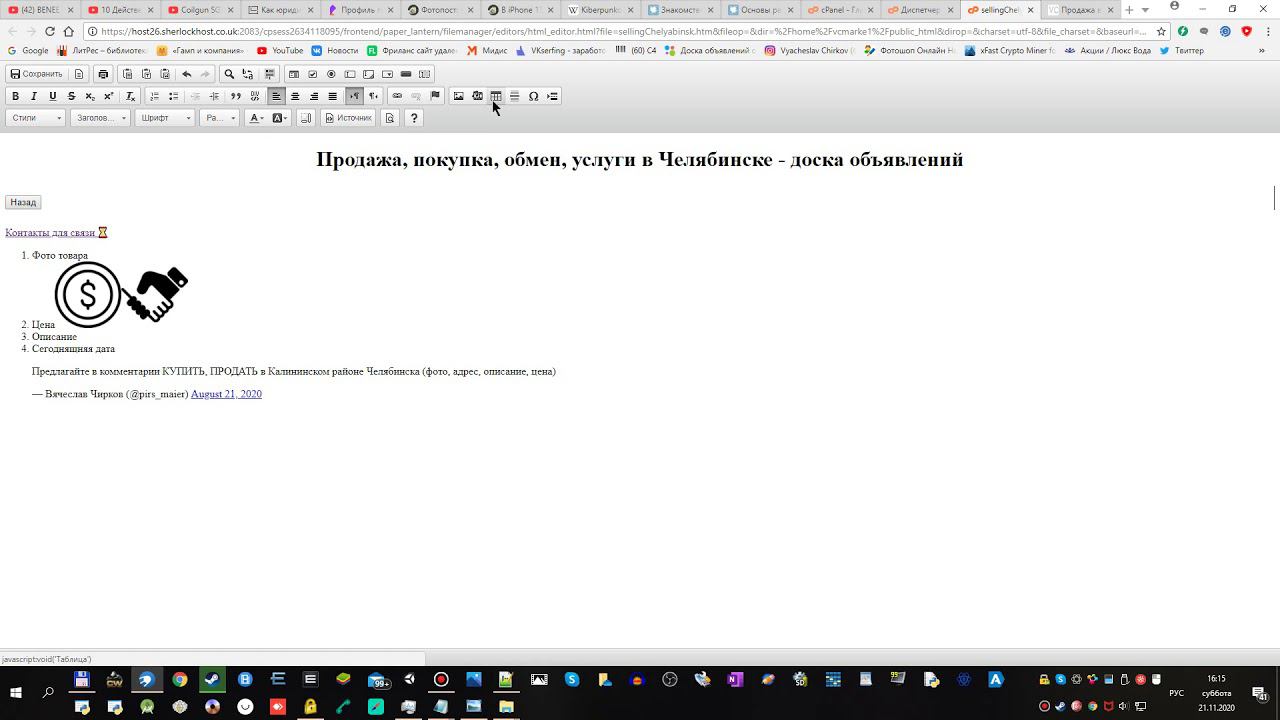Screen dimensions: 1280x720
Task: Switch to the Фотопост browser tab
Action: click(441, 10)
